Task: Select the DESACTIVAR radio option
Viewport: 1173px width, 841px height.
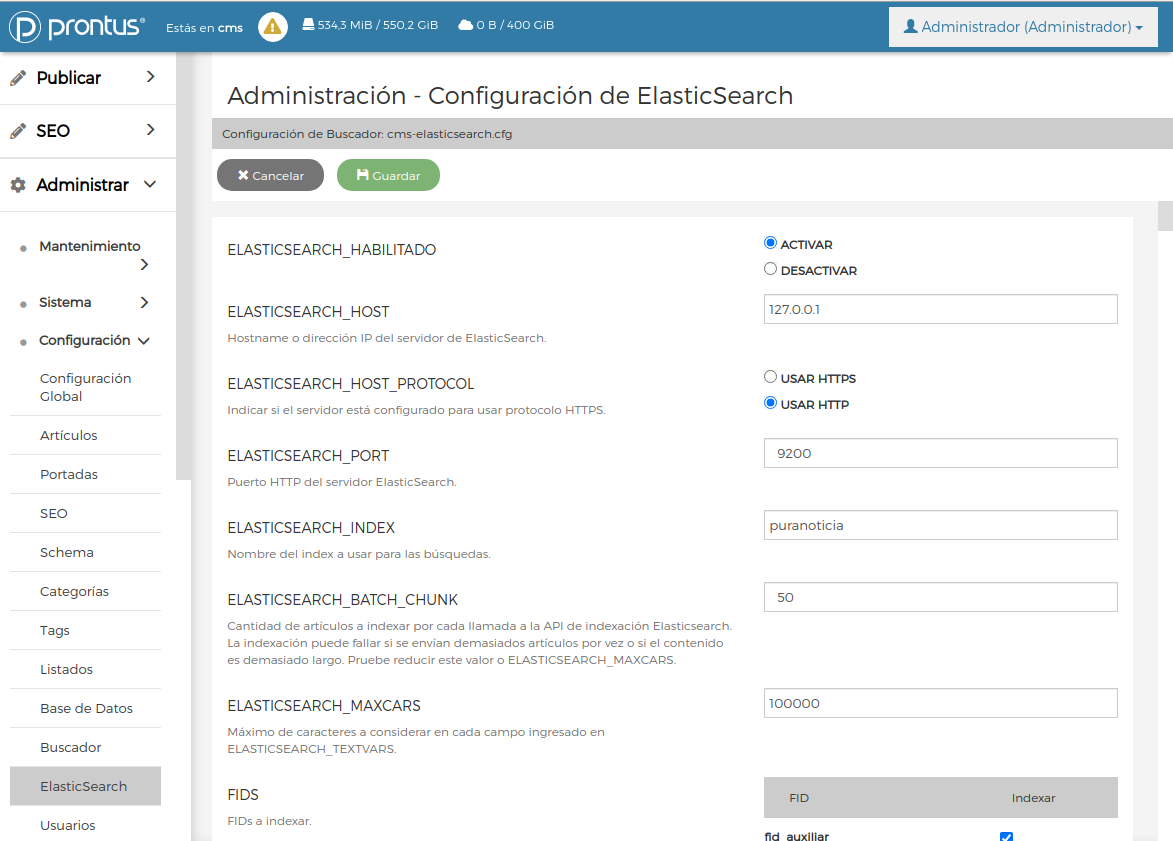Action: 771,269
